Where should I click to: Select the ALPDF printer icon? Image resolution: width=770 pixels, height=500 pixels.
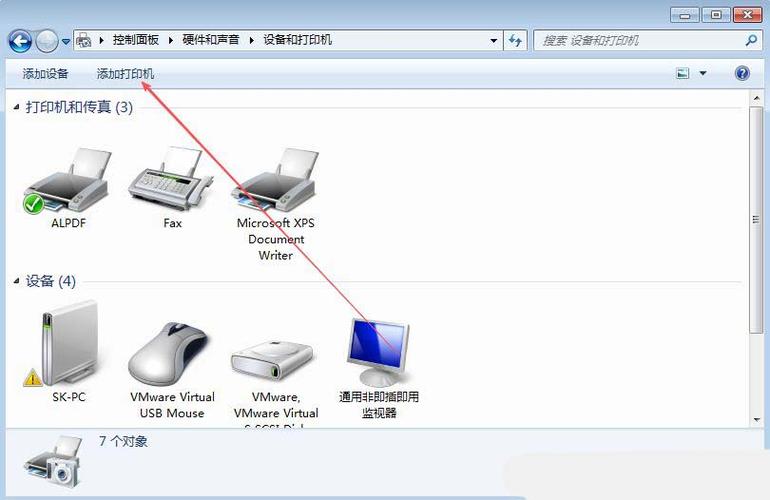point(68,181)
